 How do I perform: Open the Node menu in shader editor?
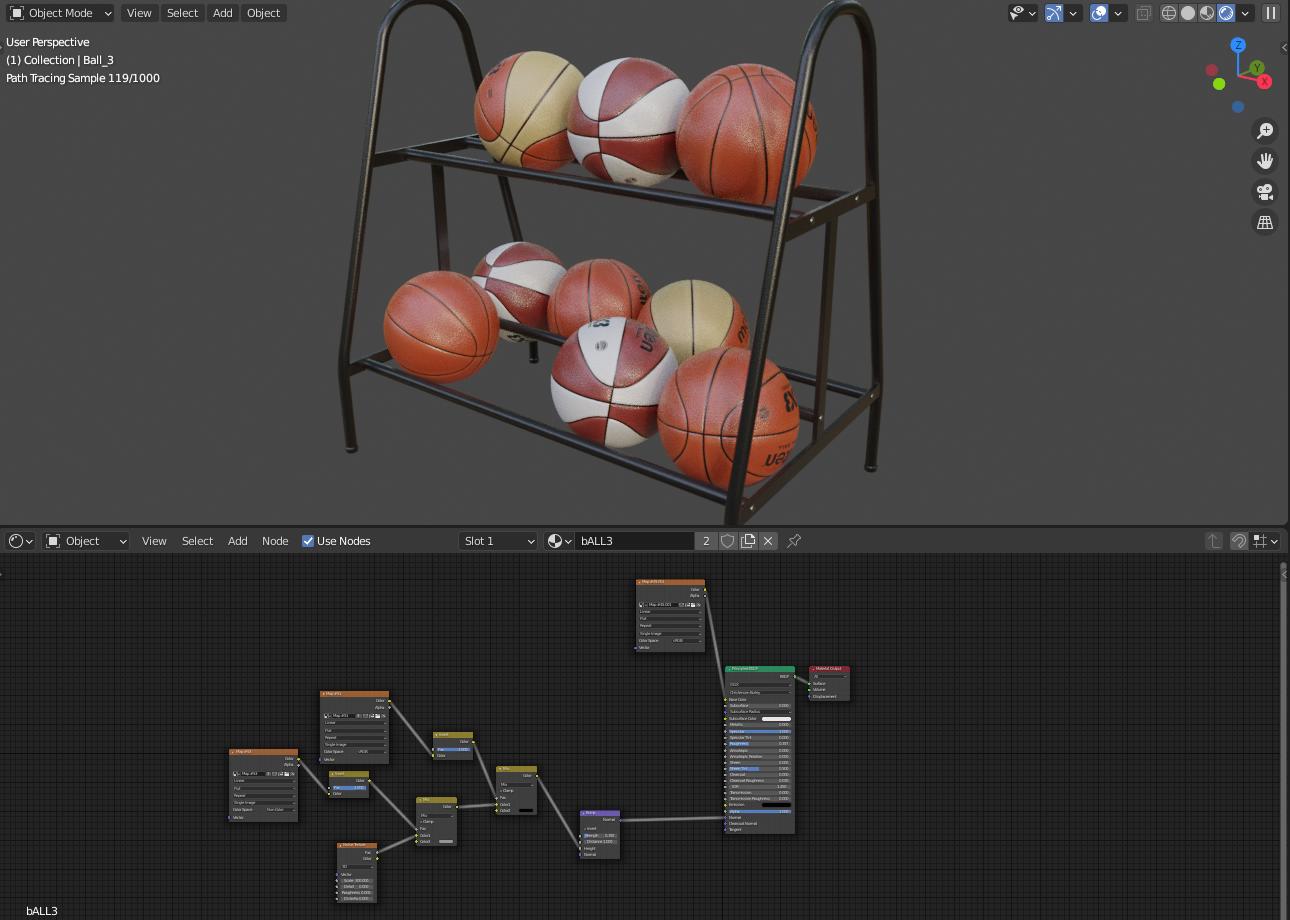click(275, 541)
